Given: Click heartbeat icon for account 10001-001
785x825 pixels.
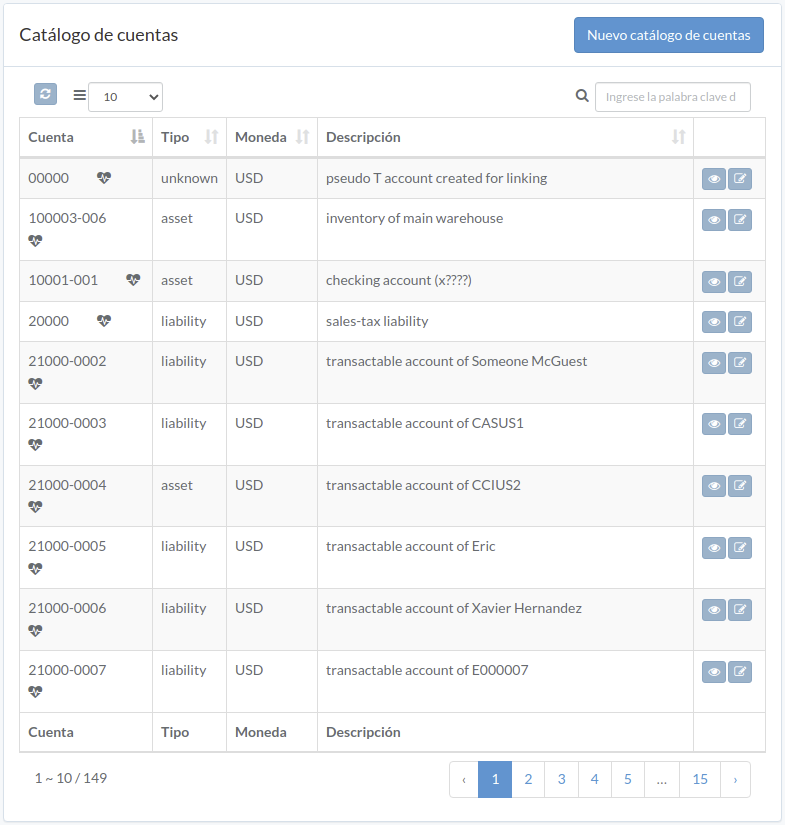Looking at the screenshot, I should coord(133,280).
